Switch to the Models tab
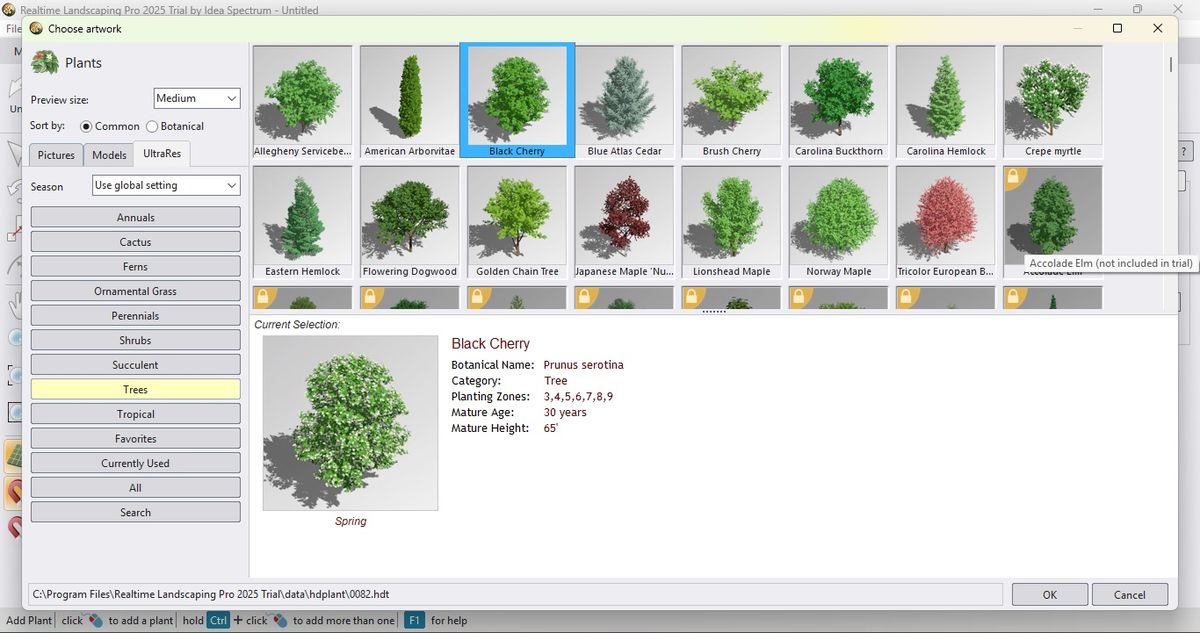This screenshot has width=1200, height=633. point(108,154)
